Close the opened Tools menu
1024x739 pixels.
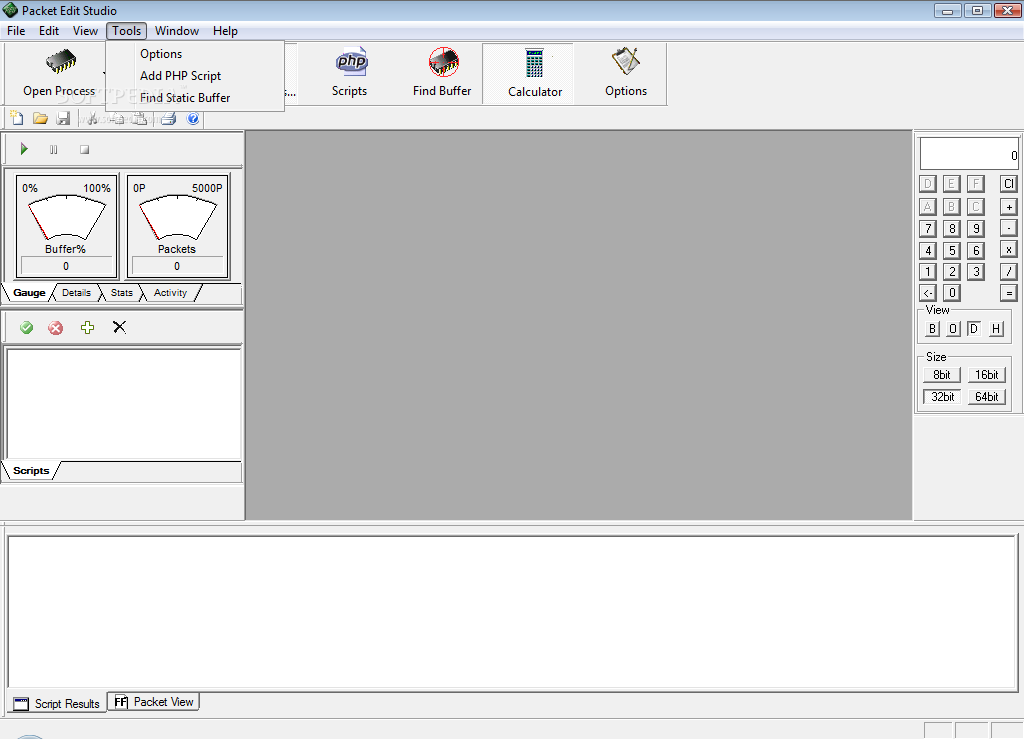(126, 31)
